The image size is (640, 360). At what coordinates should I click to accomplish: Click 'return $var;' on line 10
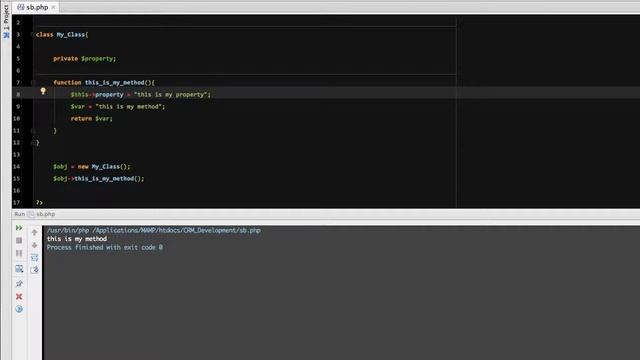click(91, 119)
